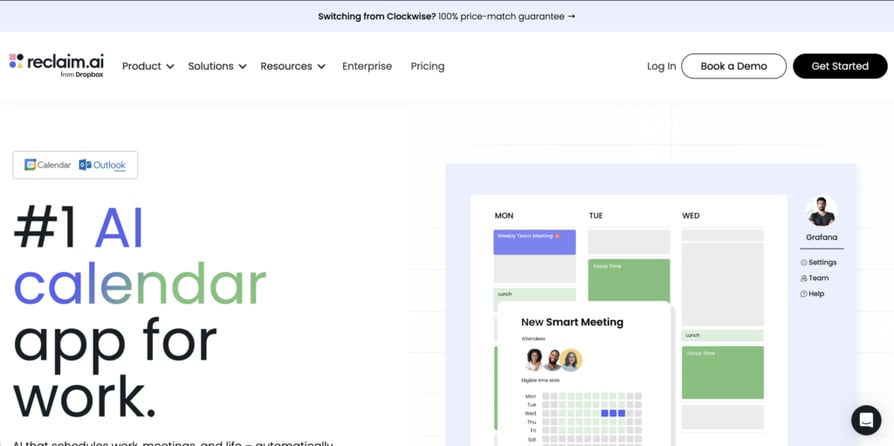Screen dimensions: 894x446
Task: Click the Get Started button
Action: [x=839, y=66]
